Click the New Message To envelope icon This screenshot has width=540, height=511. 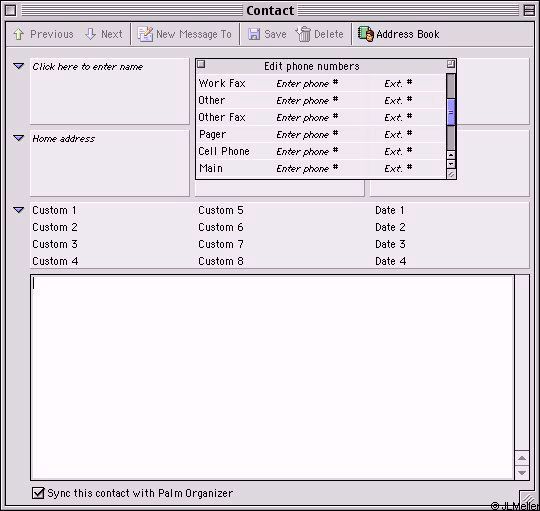[145, 34]
